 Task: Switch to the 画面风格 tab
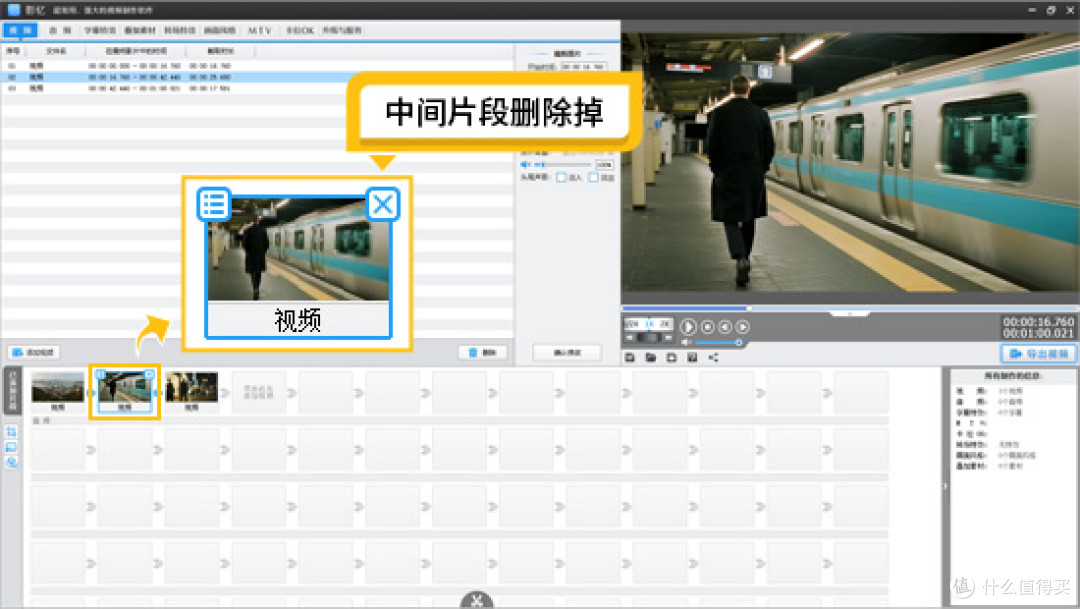220,30
